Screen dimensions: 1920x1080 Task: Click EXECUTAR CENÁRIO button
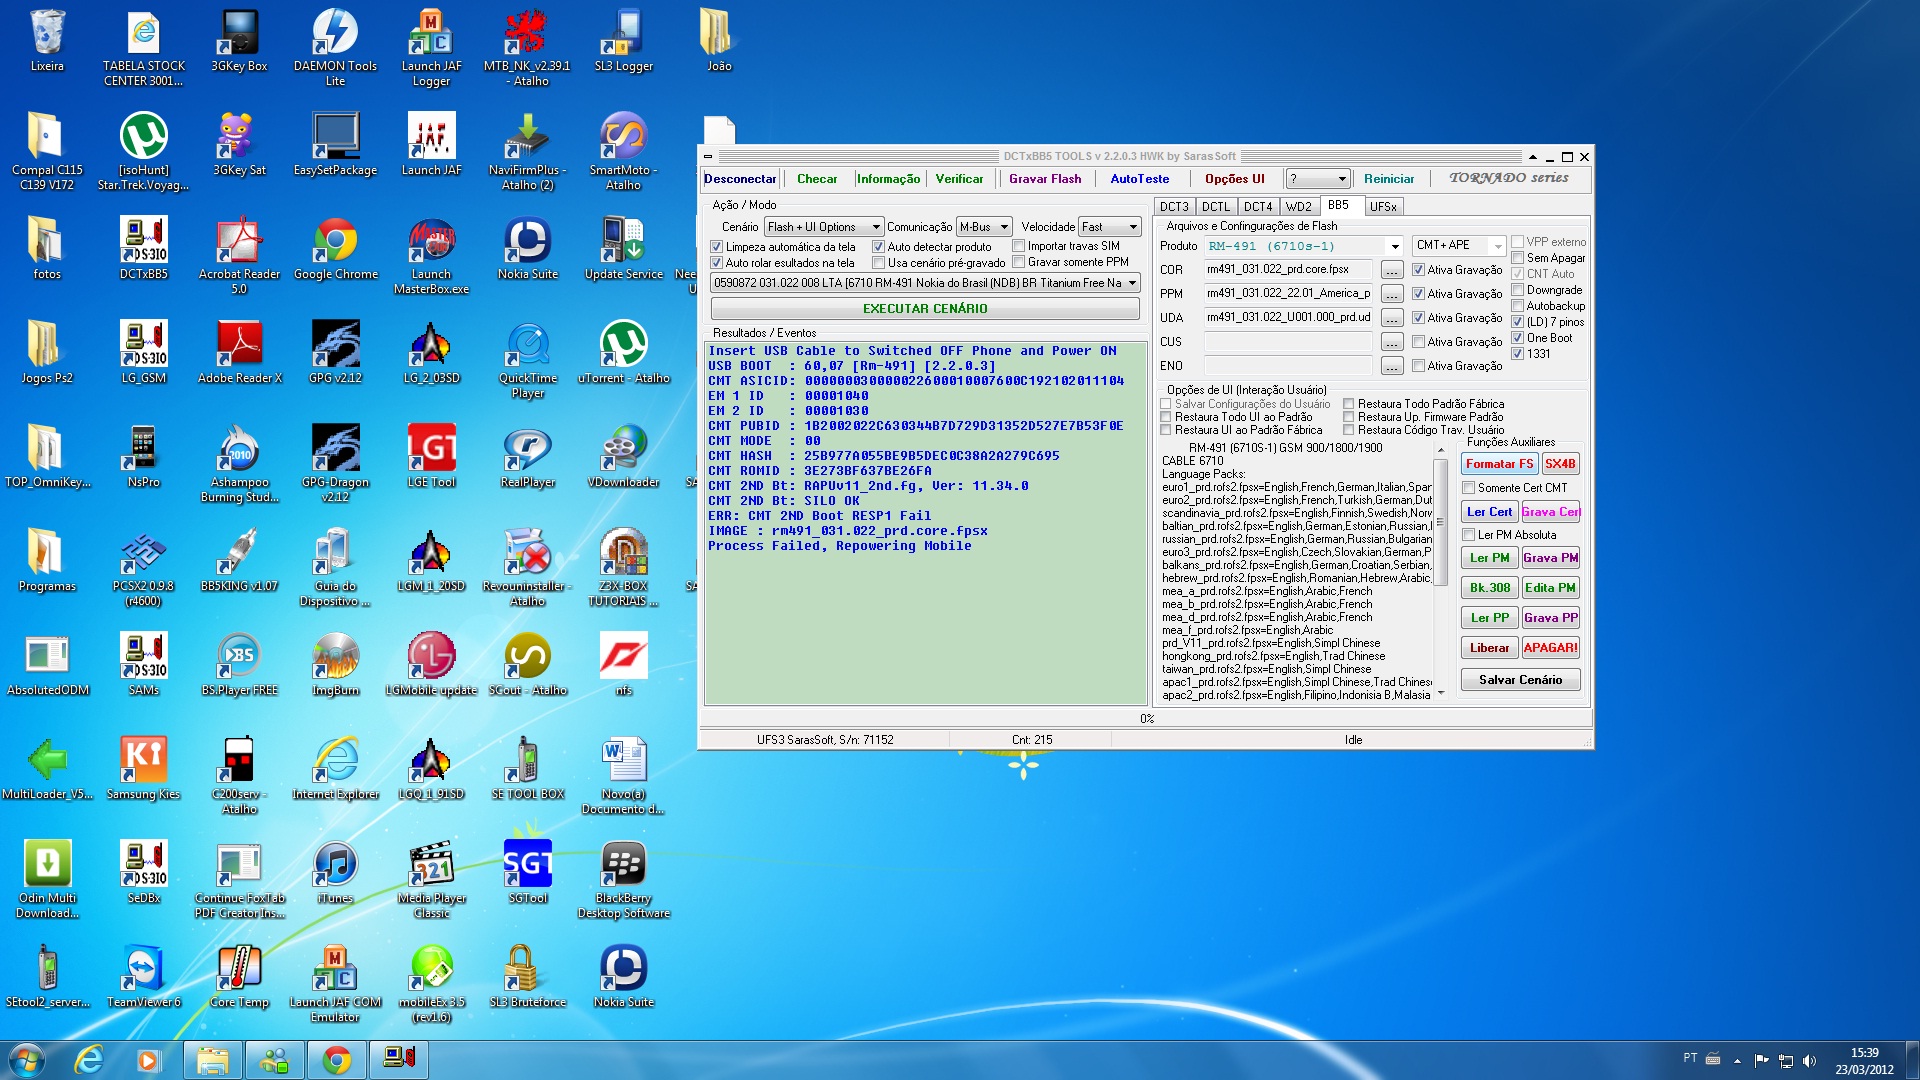pyautogui.click(x=925, y=309)
